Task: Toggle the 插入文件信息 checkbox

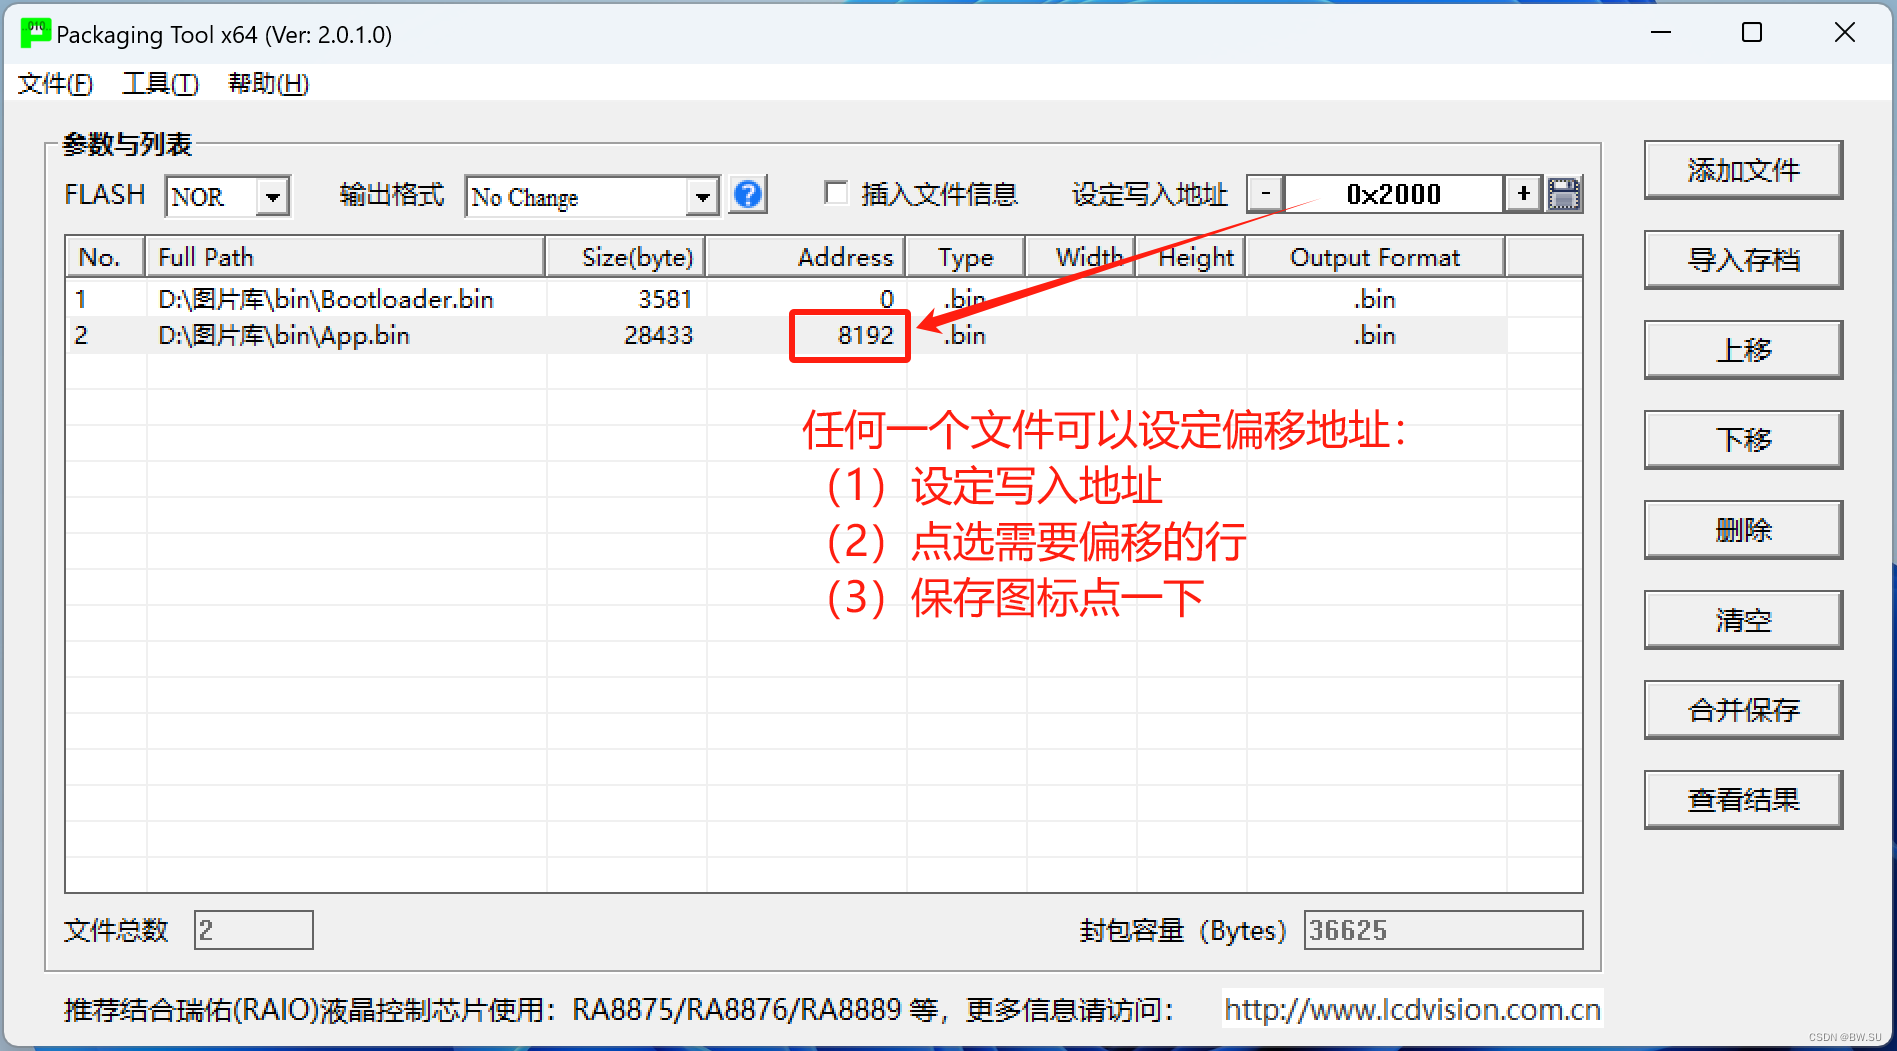Action: coord(836,193)
